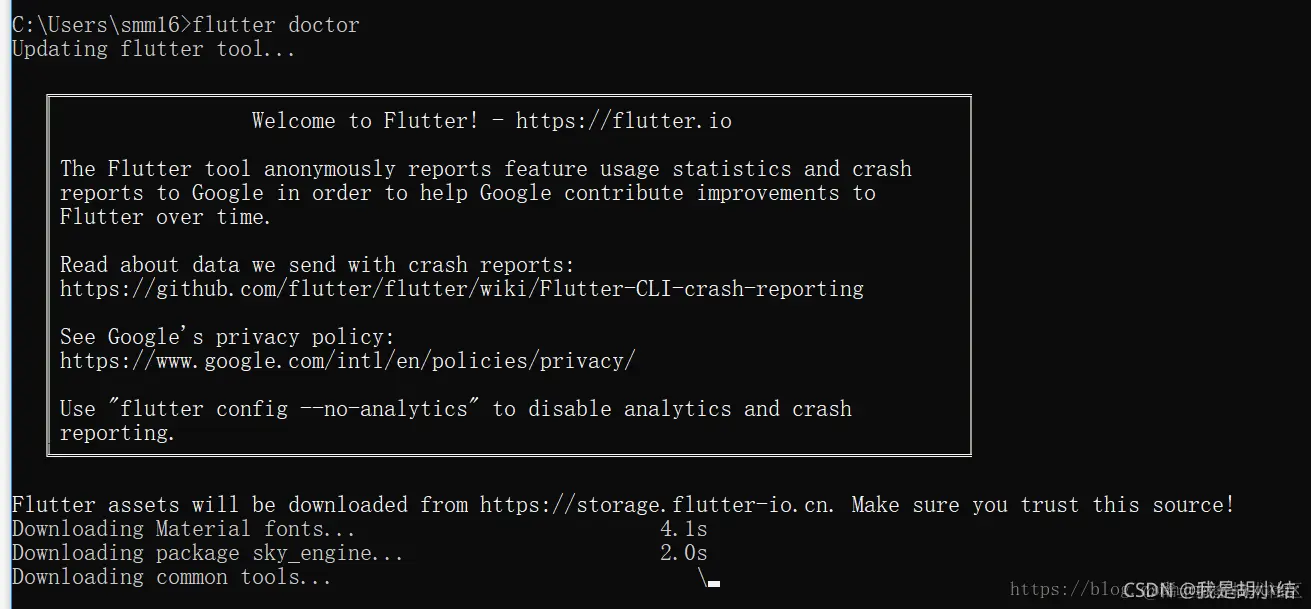Click the "Downloading common tools..." line
1311x609 pixels.
click(172, 577)
